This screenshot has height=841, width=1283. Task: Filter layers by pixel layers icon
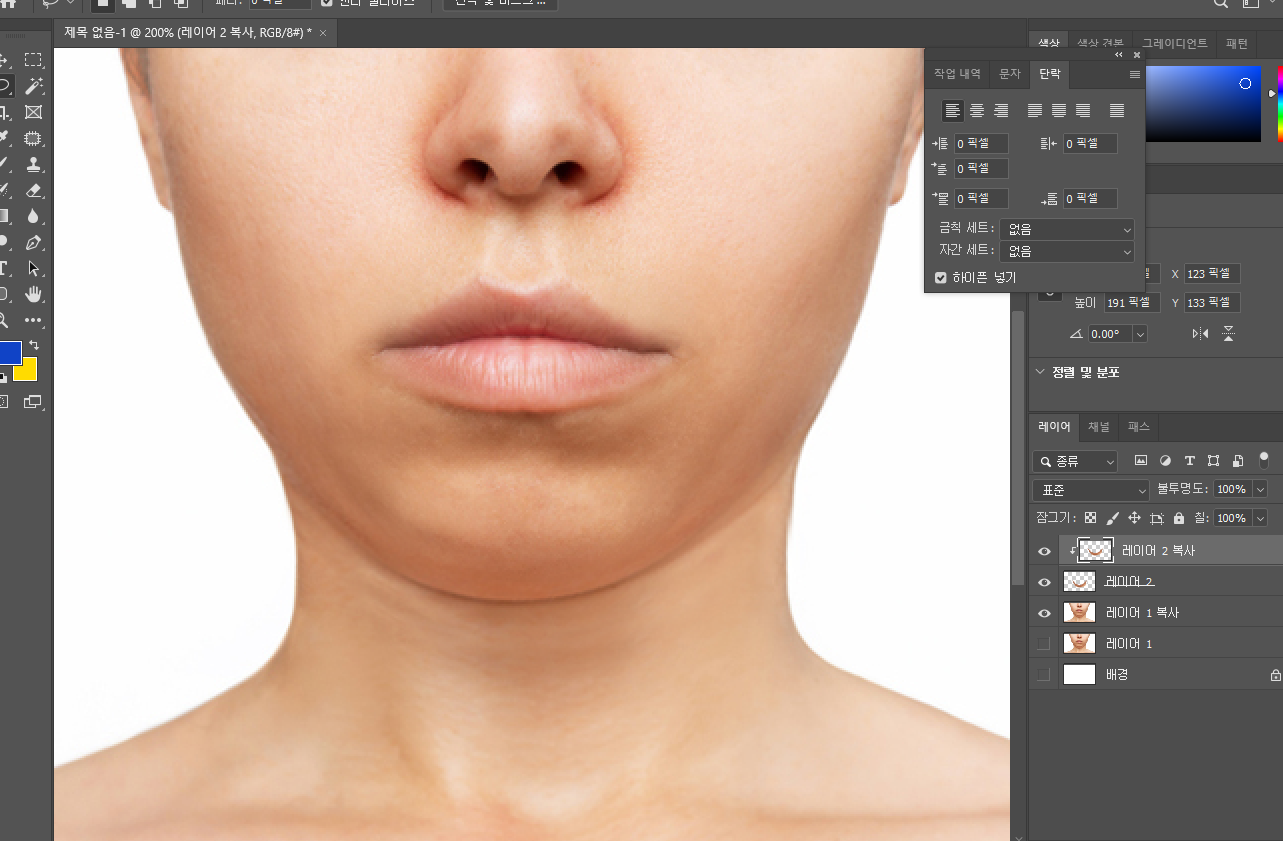click(1140, 461)
